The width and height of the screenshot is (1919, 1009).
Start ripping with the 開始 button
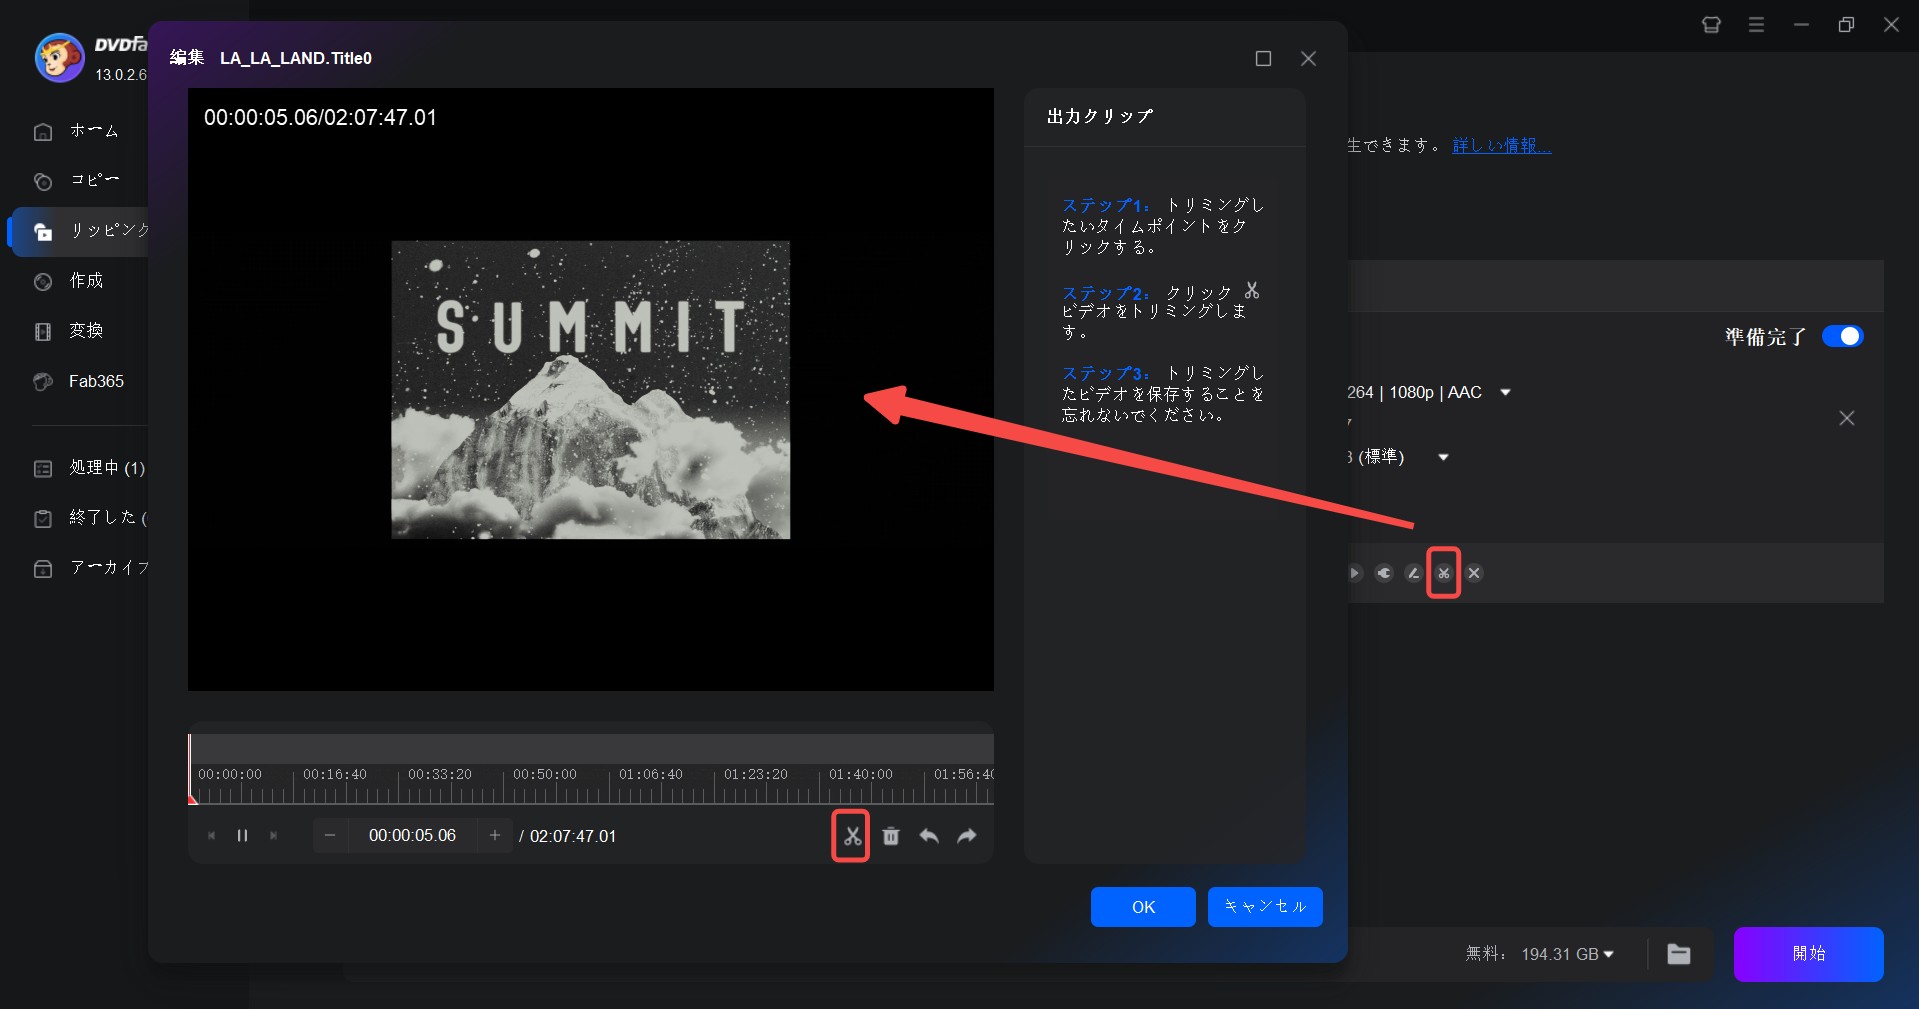coord(1808,954)
